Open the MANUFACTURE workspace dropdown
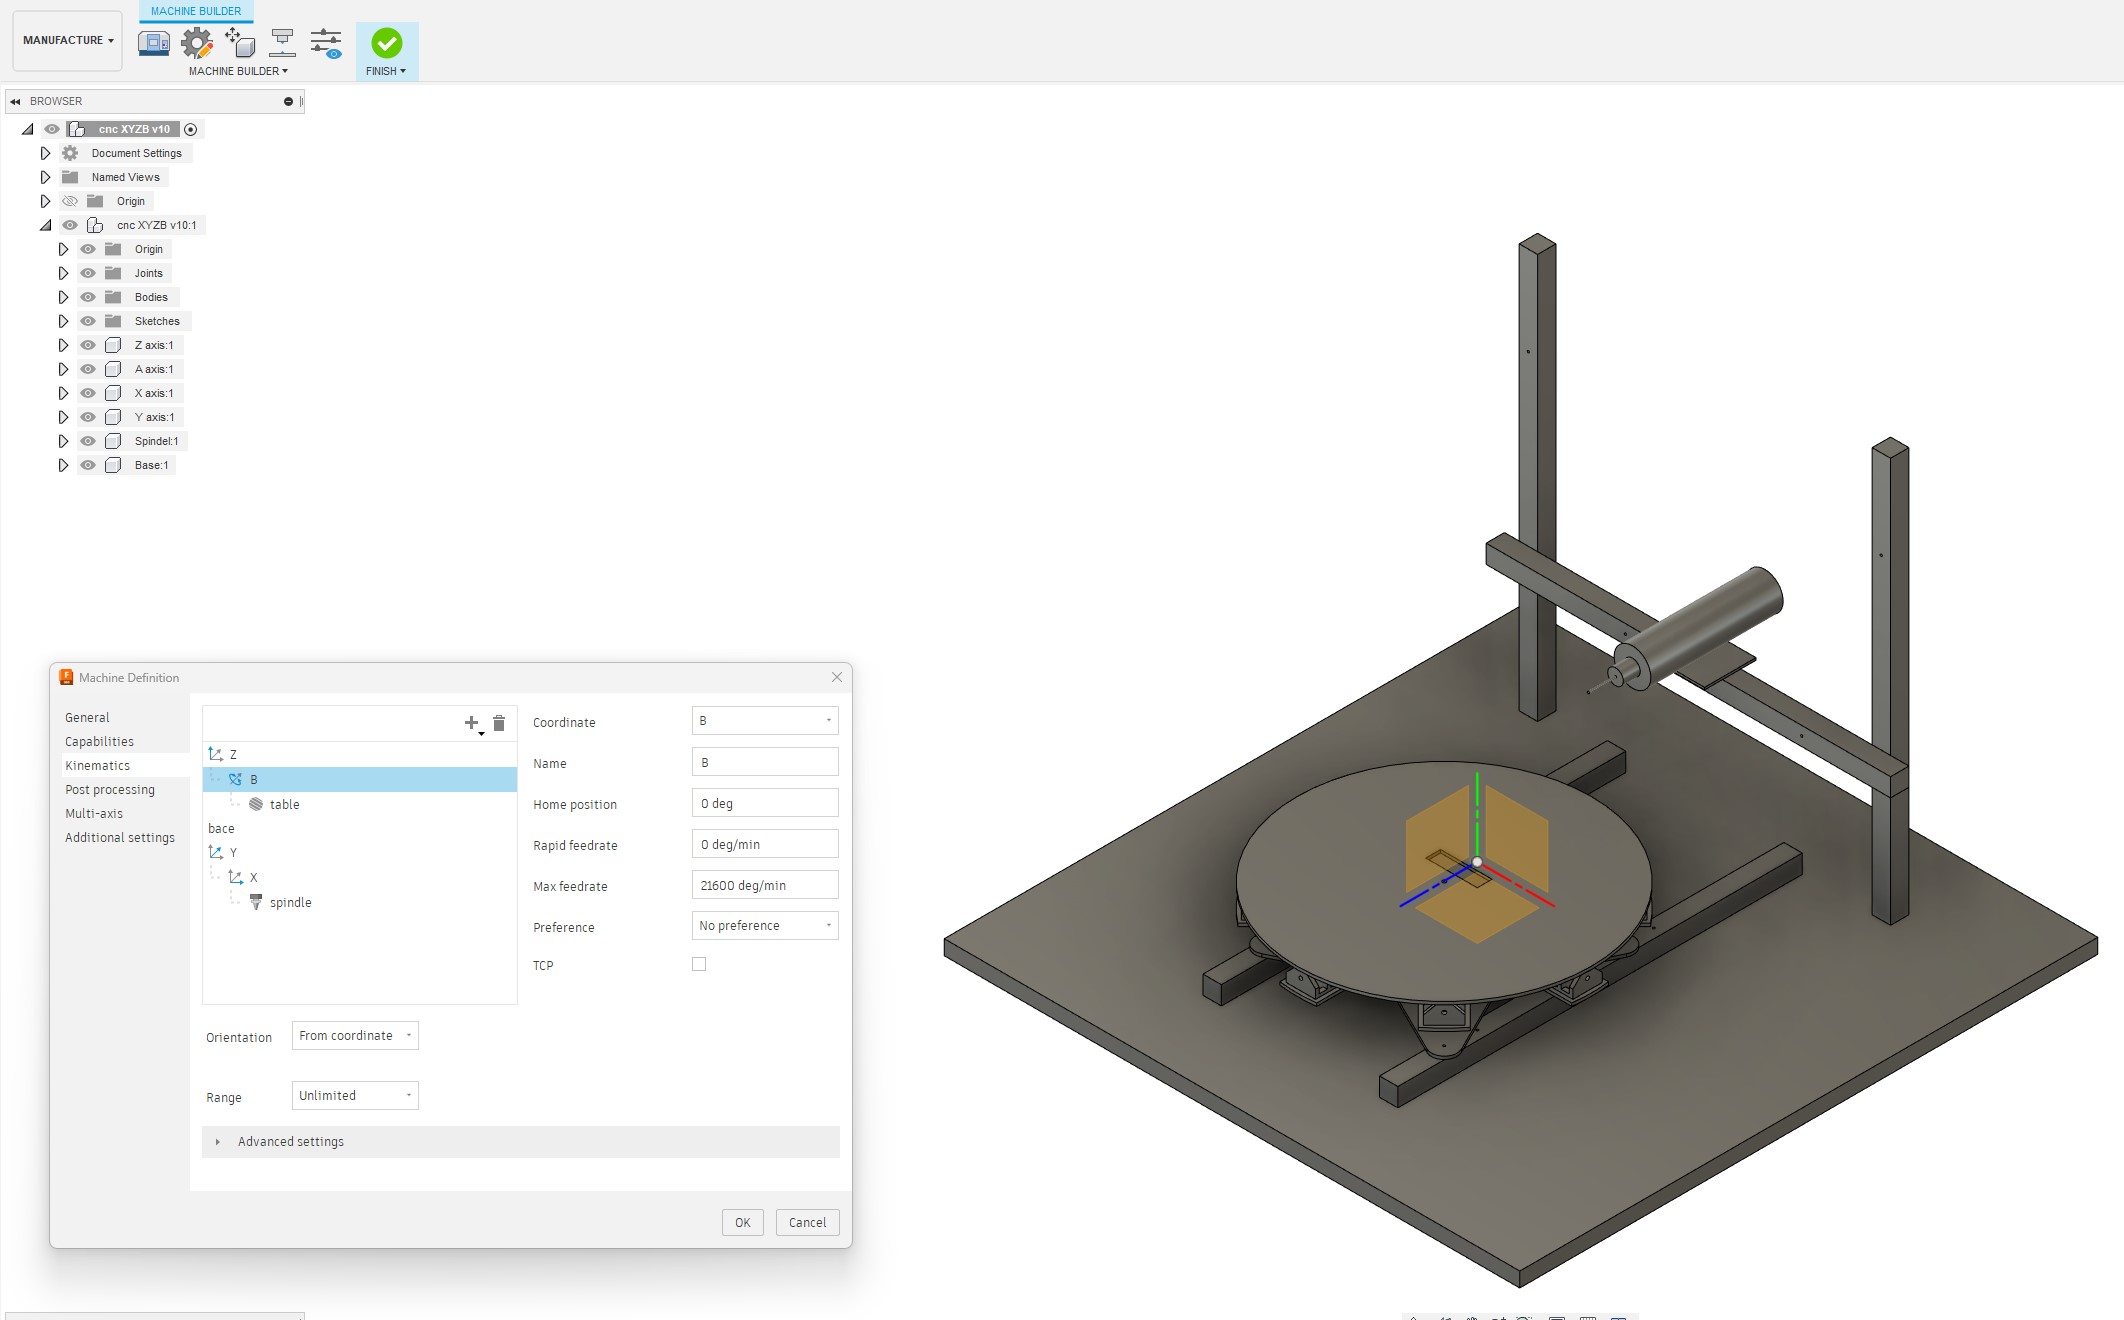2124x1320 pixels. pos(68,41)
